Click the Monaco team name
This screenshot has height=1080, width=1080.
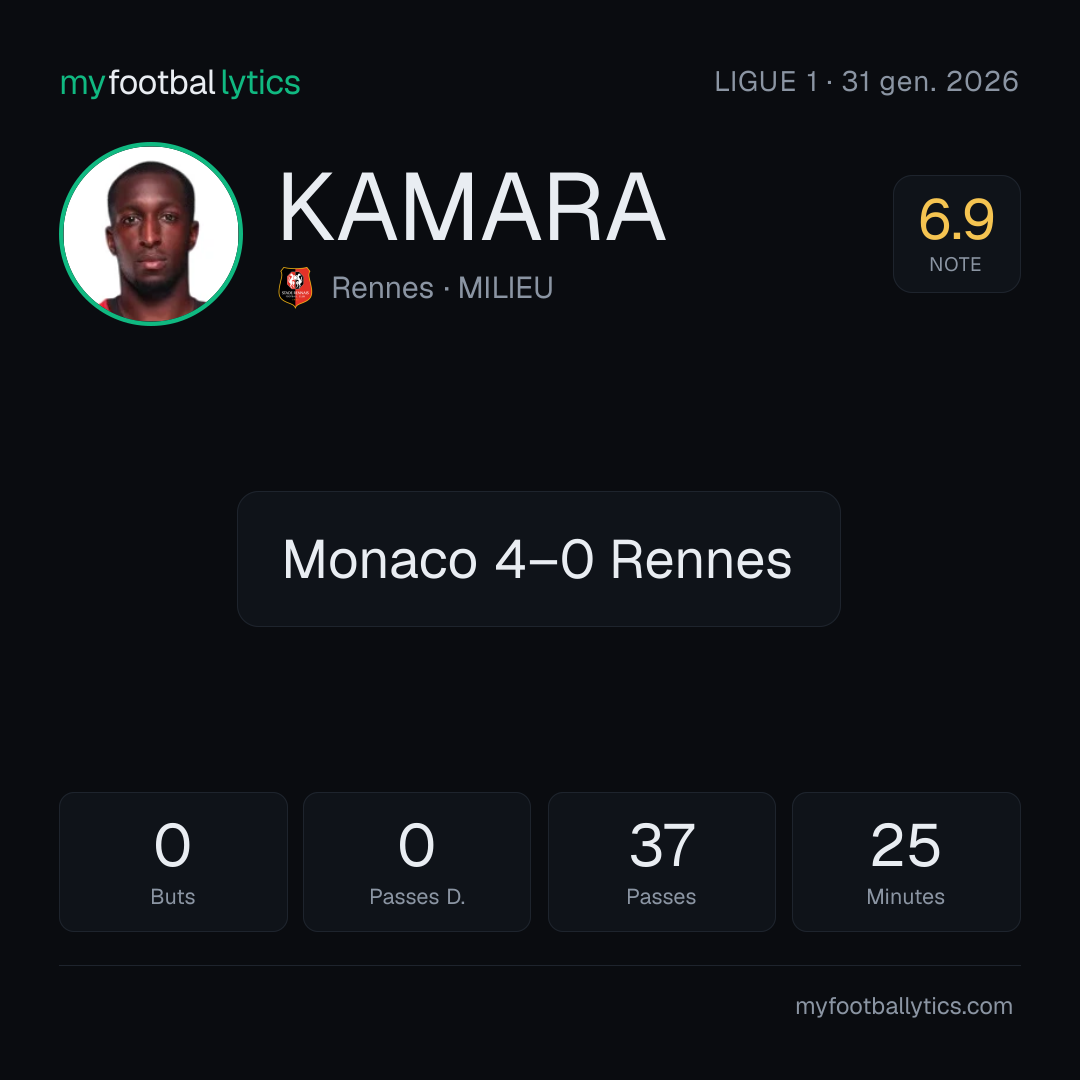(380, 559)
